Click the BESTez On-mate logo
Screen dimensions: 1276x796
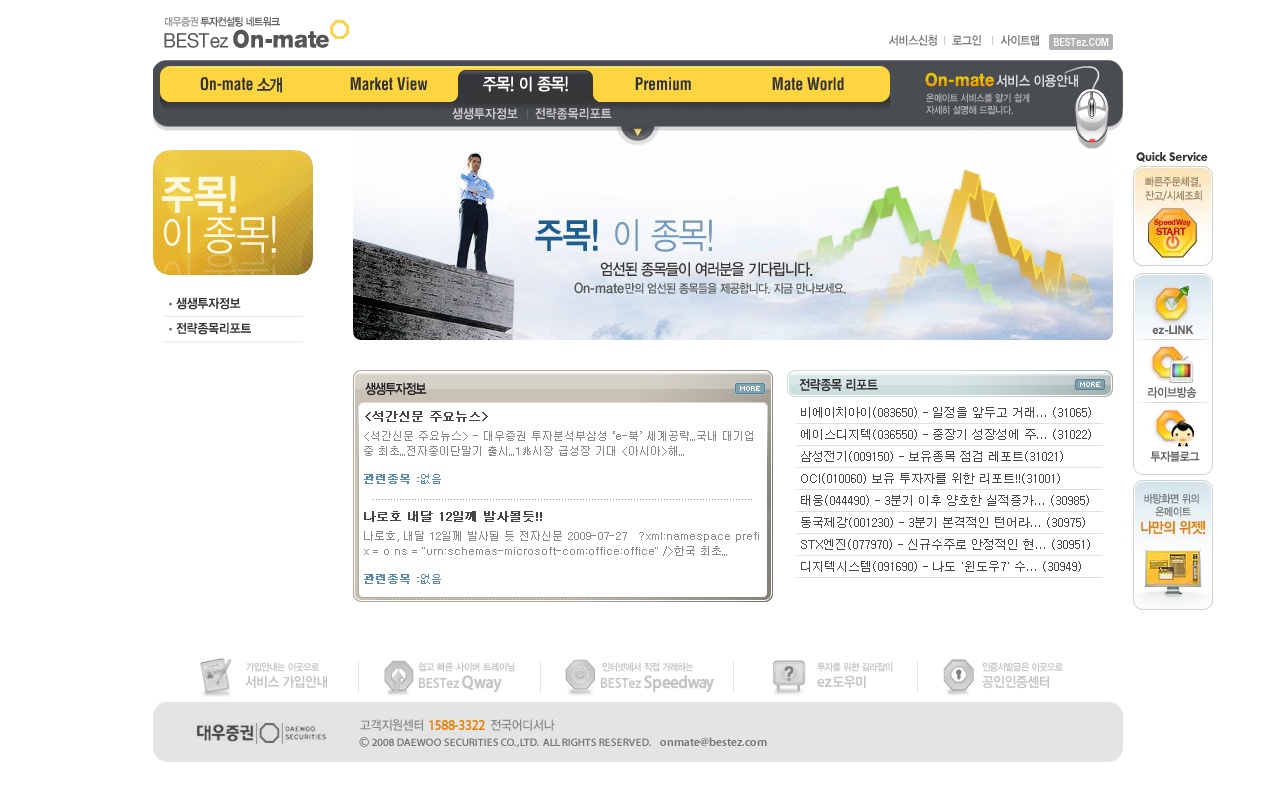256,33
